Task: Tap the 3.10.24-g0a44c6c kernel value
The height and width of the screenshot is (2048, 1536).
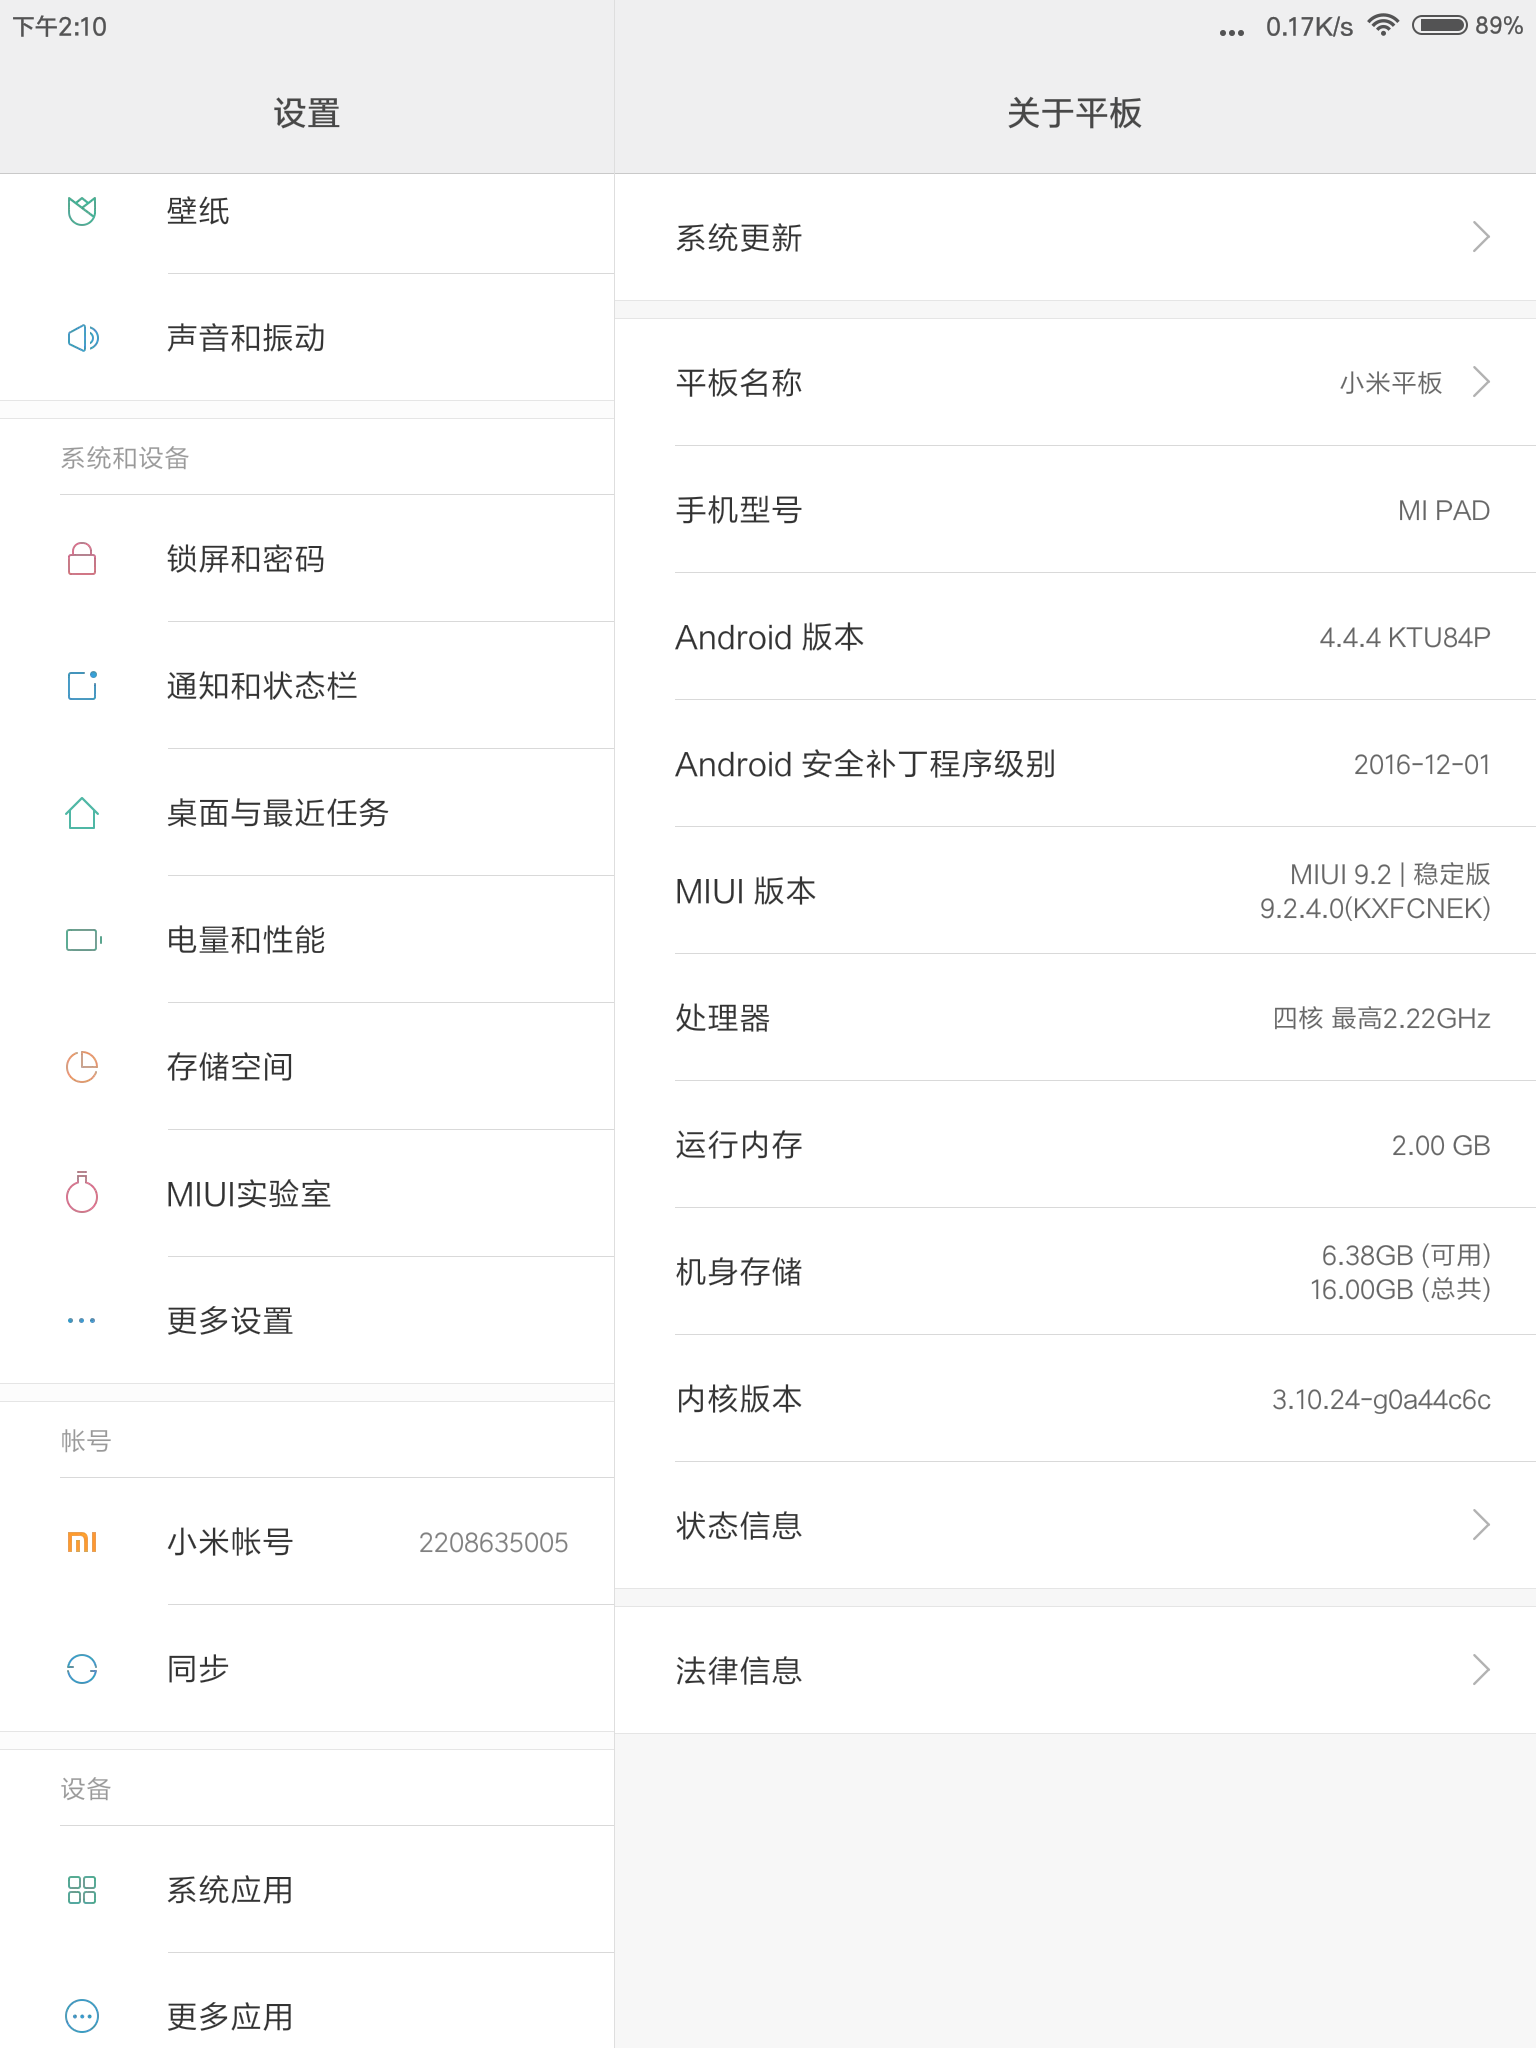Action: (x=1381, y=1400)
